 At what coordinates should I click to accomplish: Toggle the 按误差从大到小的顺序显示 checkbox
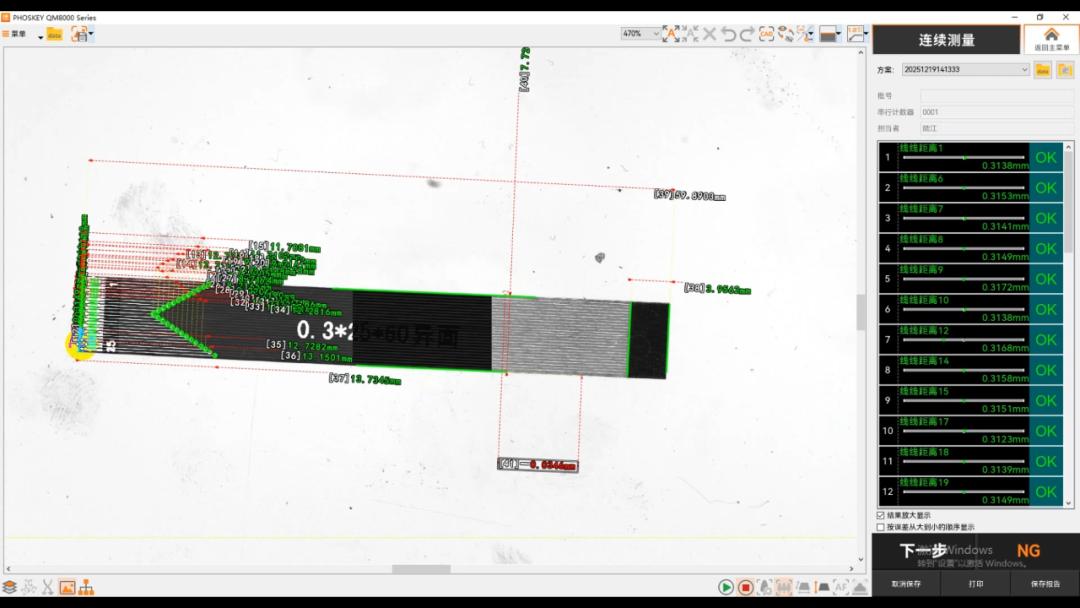(880, 527)
